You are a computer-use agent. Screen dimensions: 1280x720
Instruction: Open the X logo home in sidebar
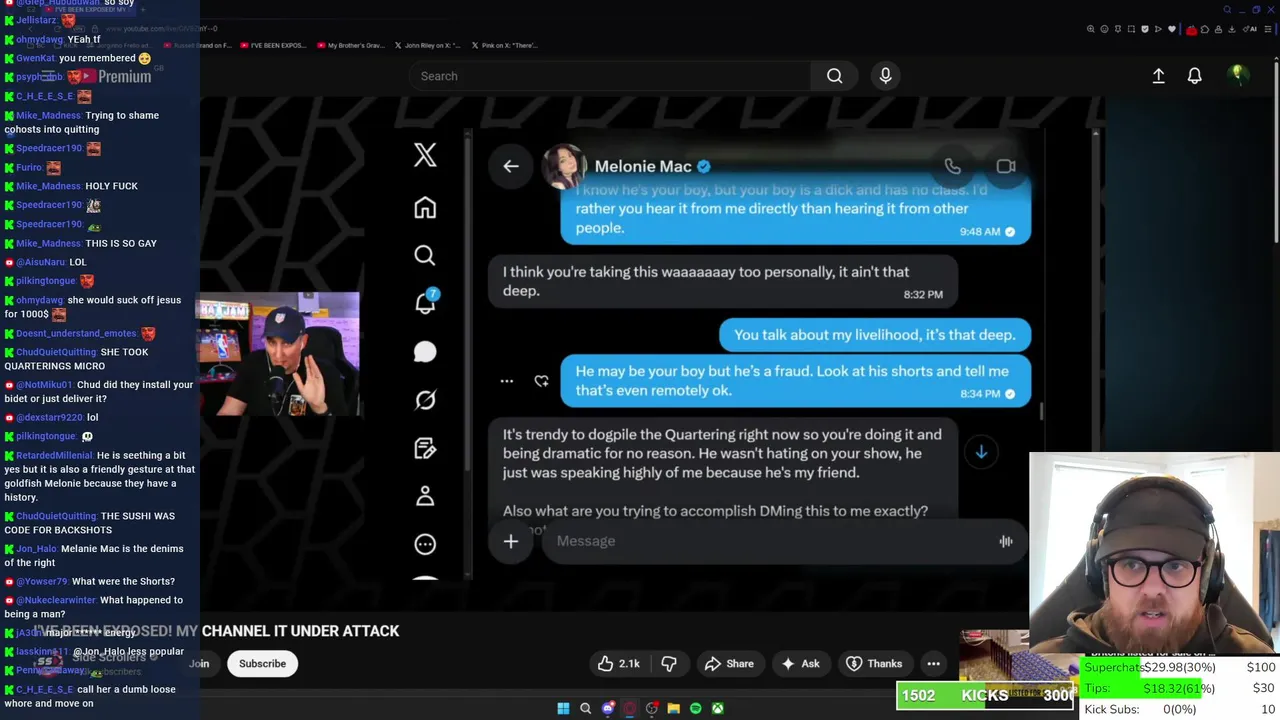pyautogui.click(x=425, y=155)
